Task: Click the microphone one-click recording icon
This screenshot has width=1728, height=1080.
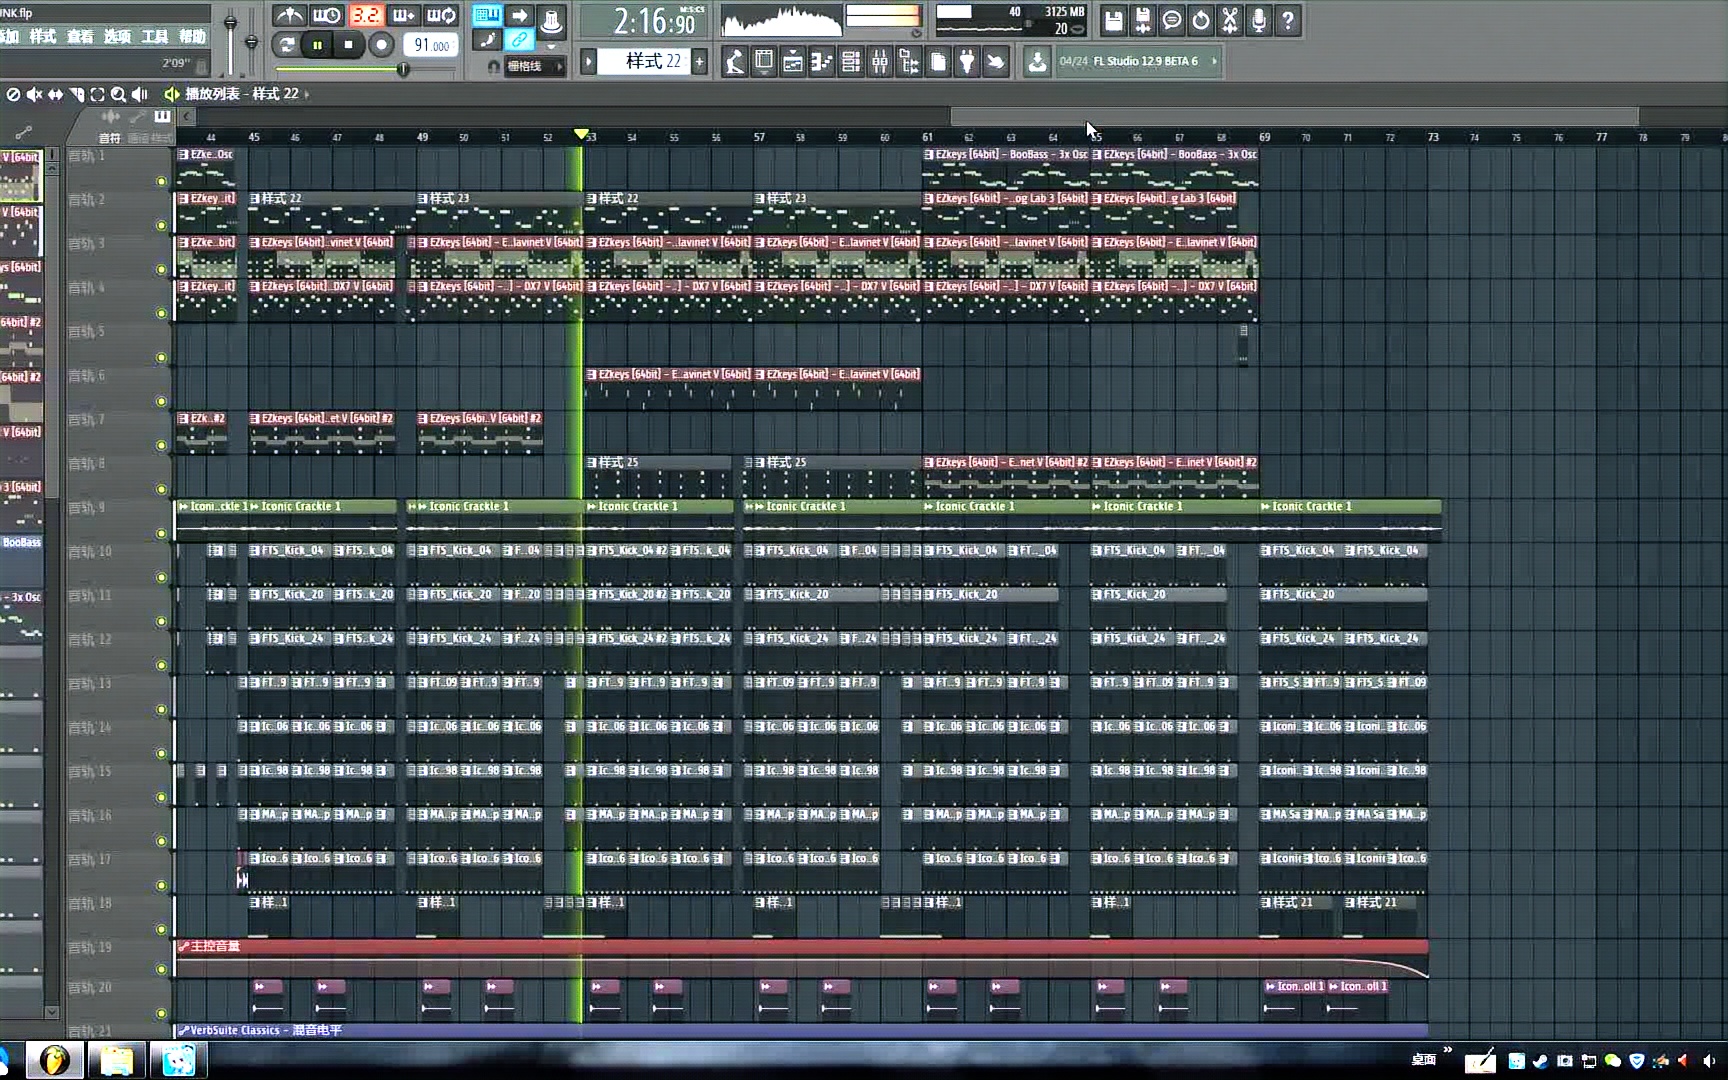Action: tap(1259, 19)
